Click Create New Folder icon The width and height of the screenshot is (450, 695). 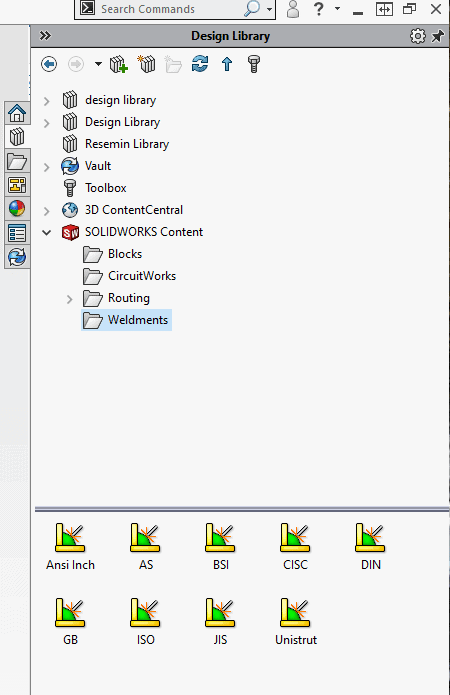(x=173, y=64)
